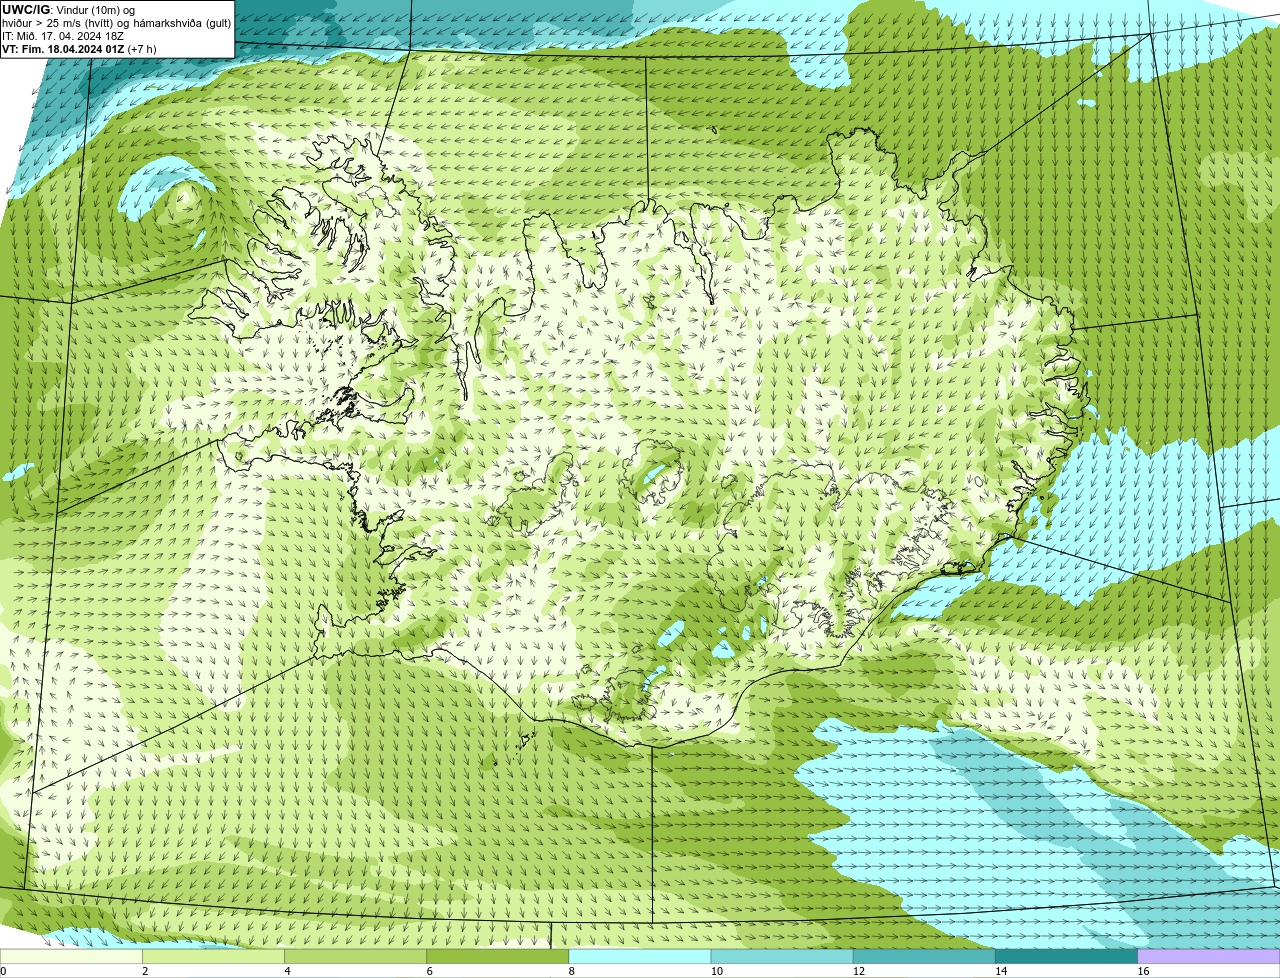Viewport: 1280px width, 978px height.
Task: Click the 14–16 m/s dark teal legend swatch
Action: 1067,956
